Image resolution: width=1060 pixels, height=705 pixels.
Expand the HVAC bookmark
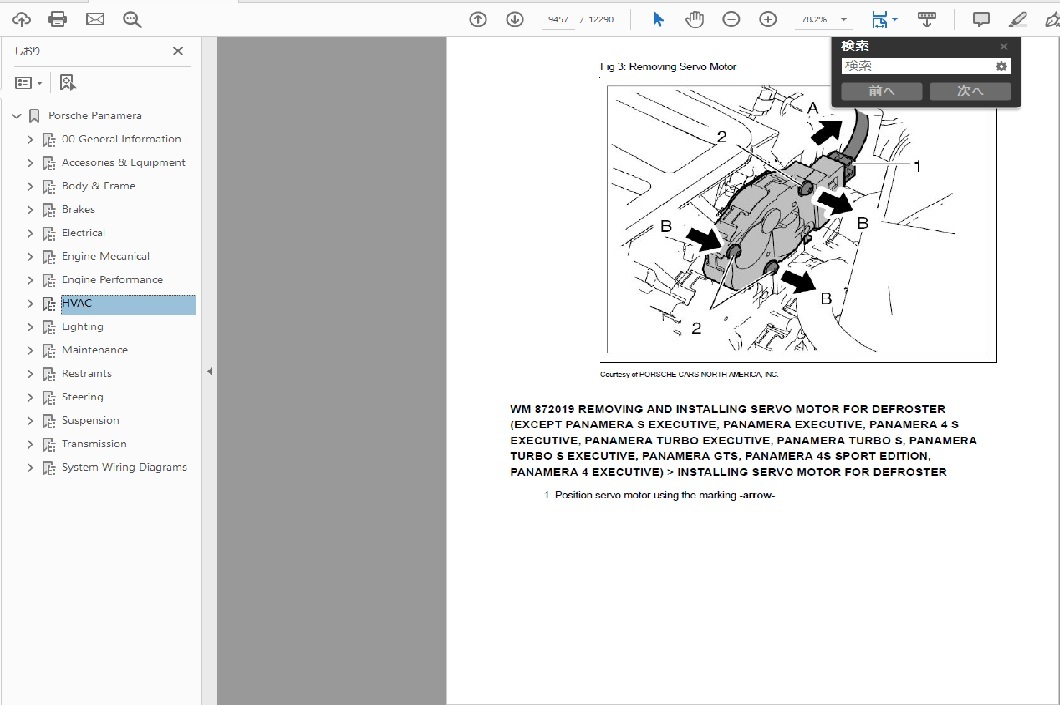click(30, 303)
